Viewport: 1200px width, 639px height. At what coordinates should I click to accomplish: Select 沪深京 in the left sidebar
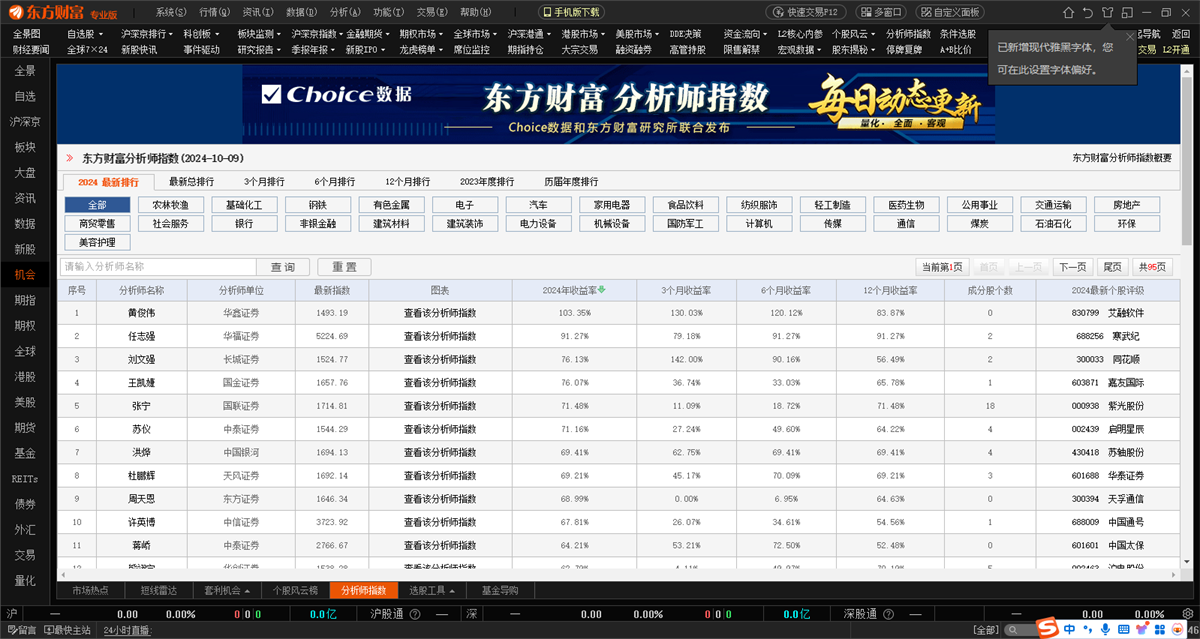click(25, 121)
